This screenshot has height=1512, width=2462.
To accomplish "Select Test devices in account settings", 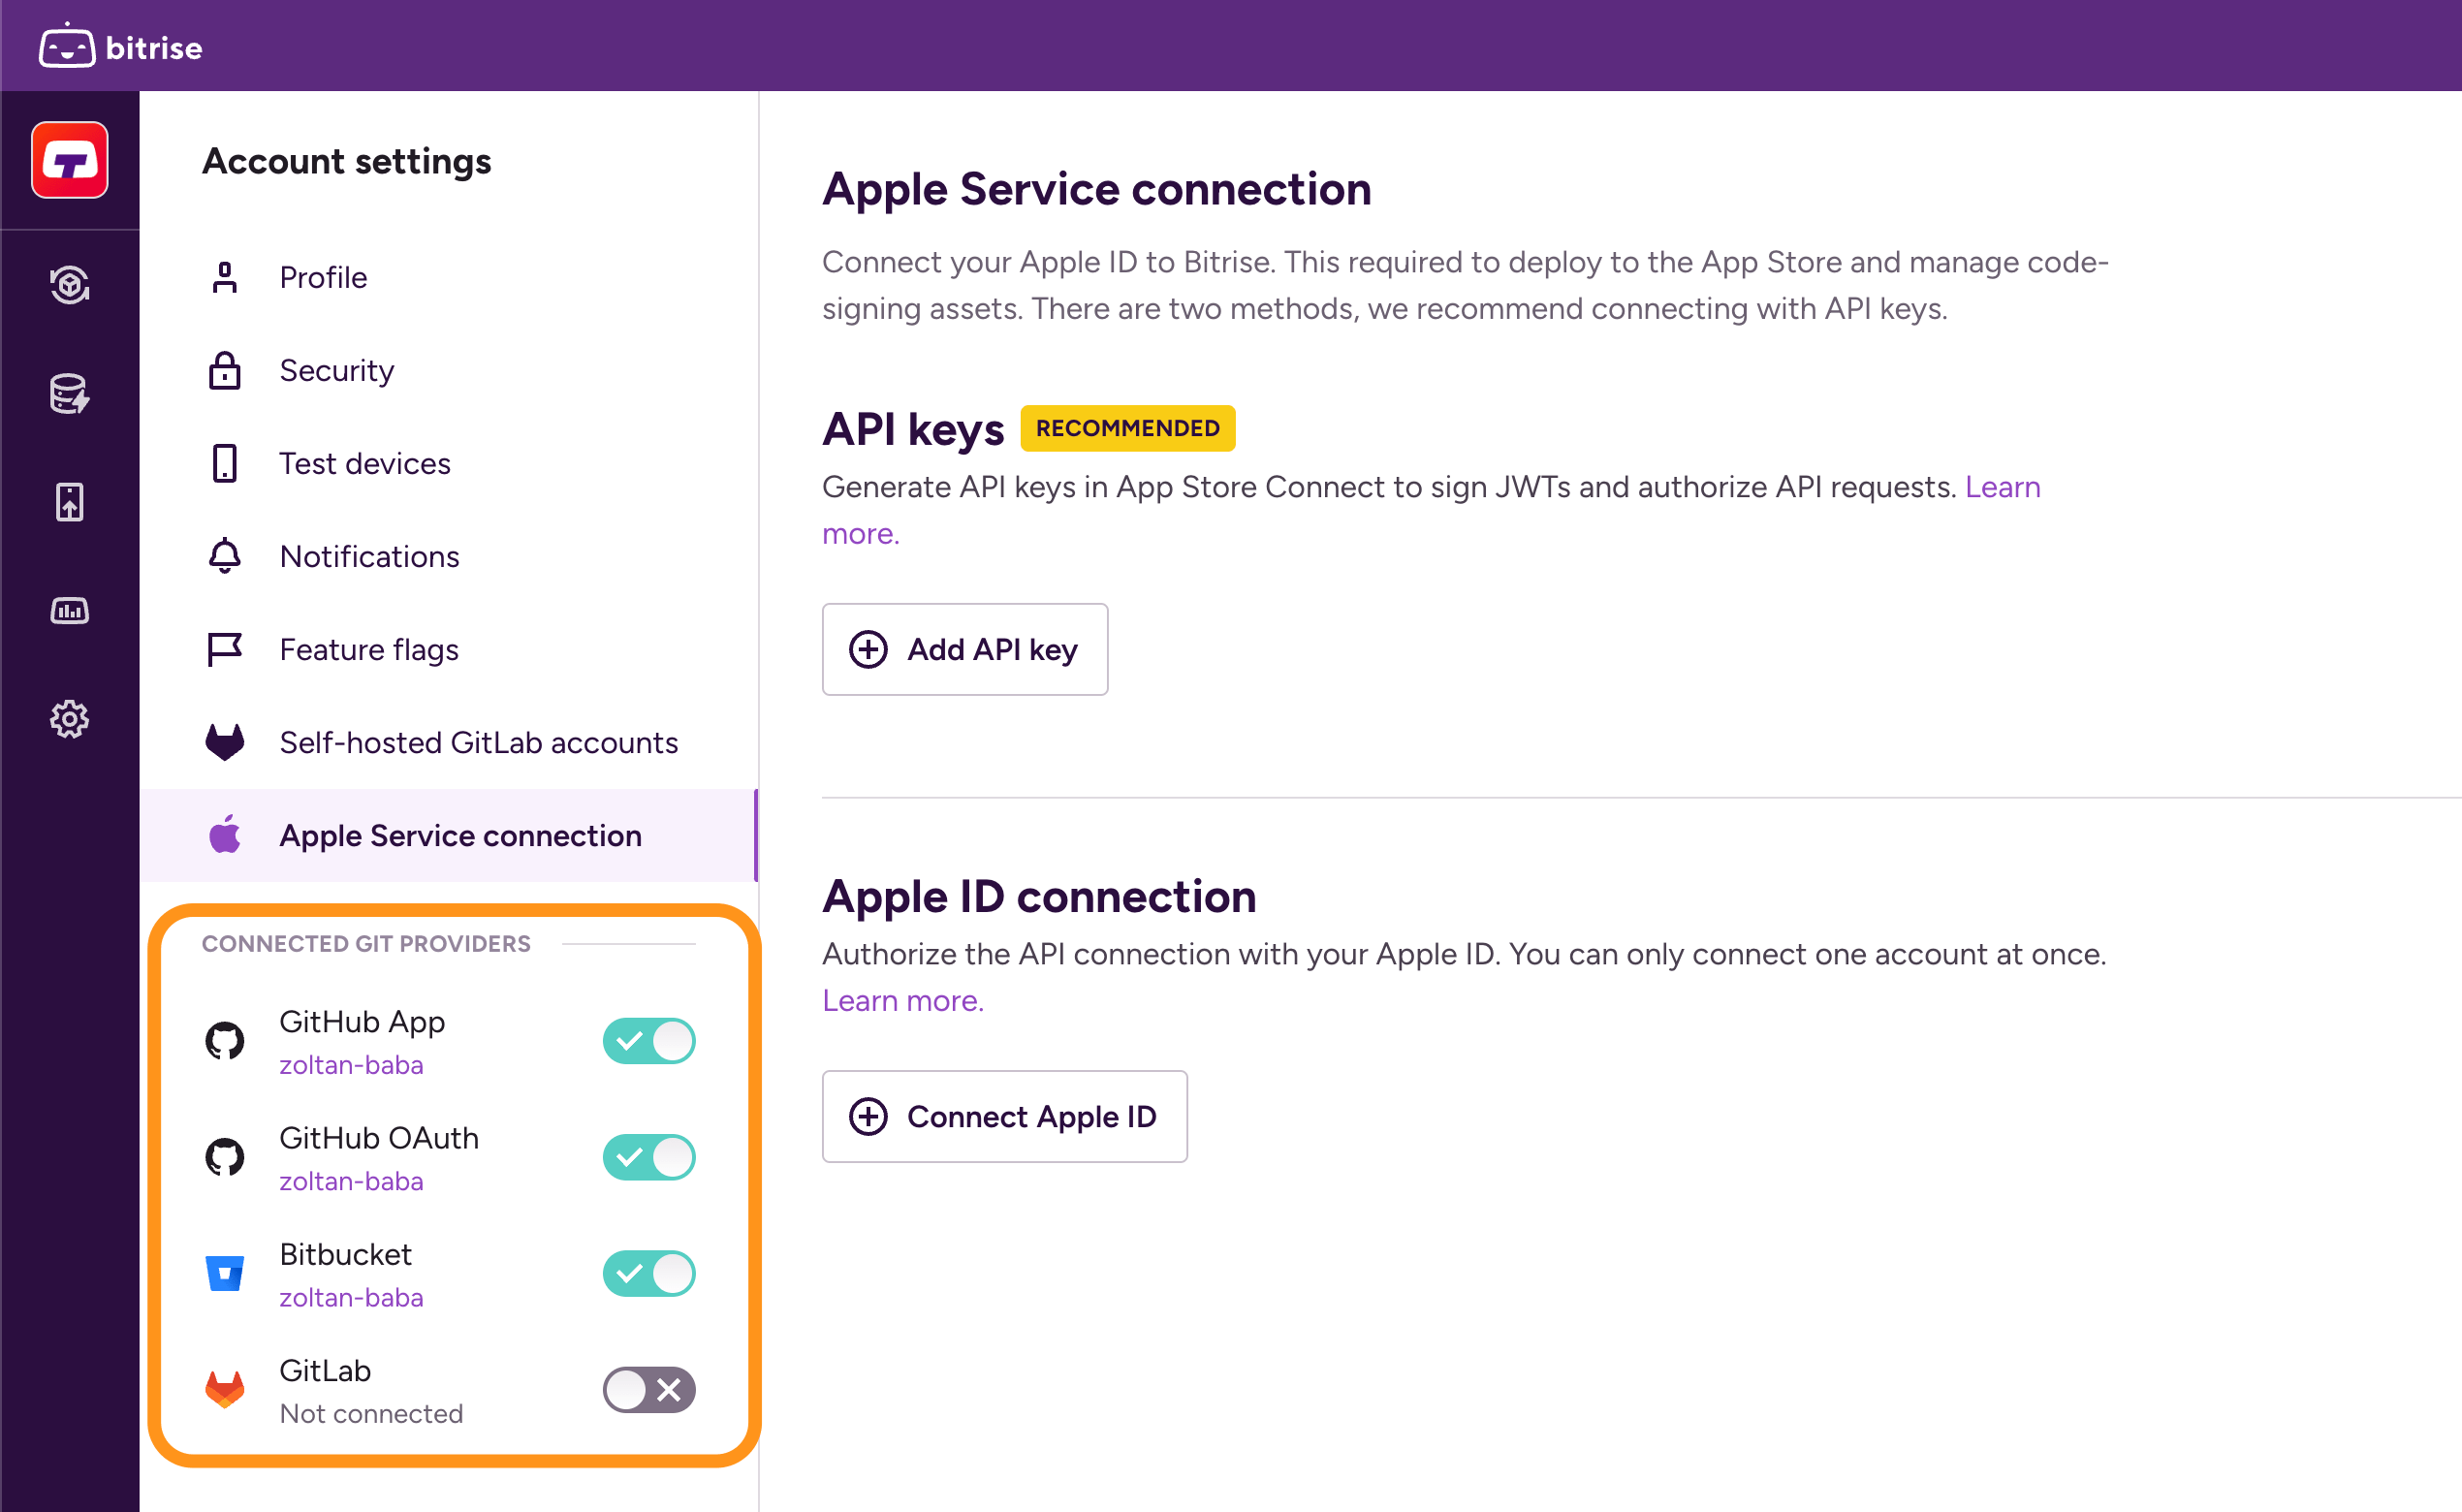I will tap(449, 463).
